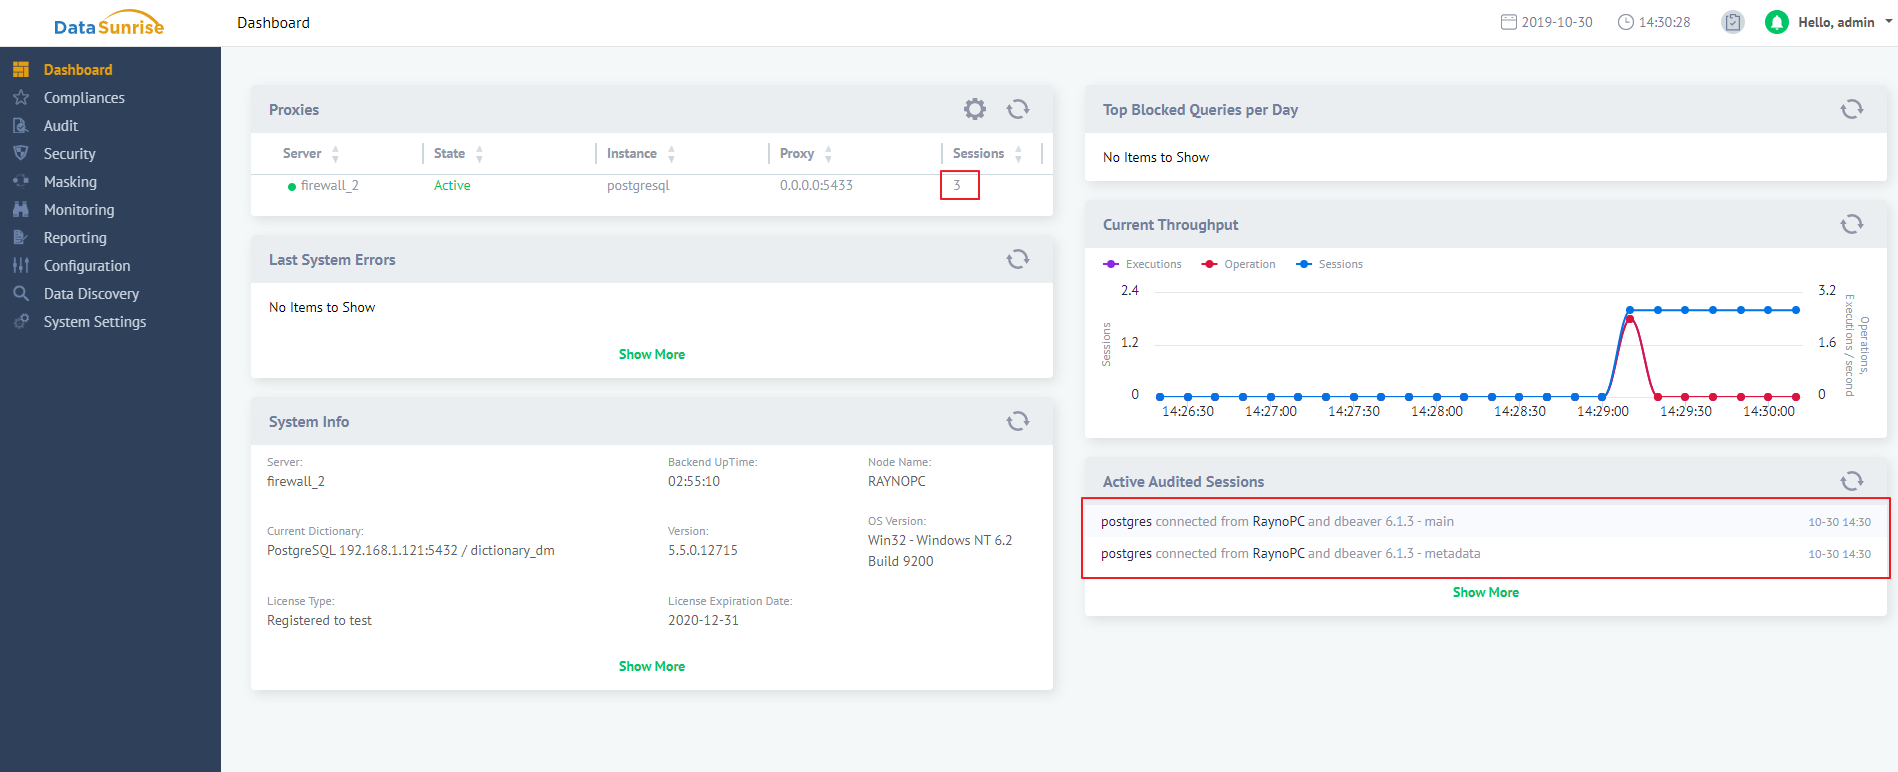Click Show More under Active Audited Sessions

pos(1485,592)
